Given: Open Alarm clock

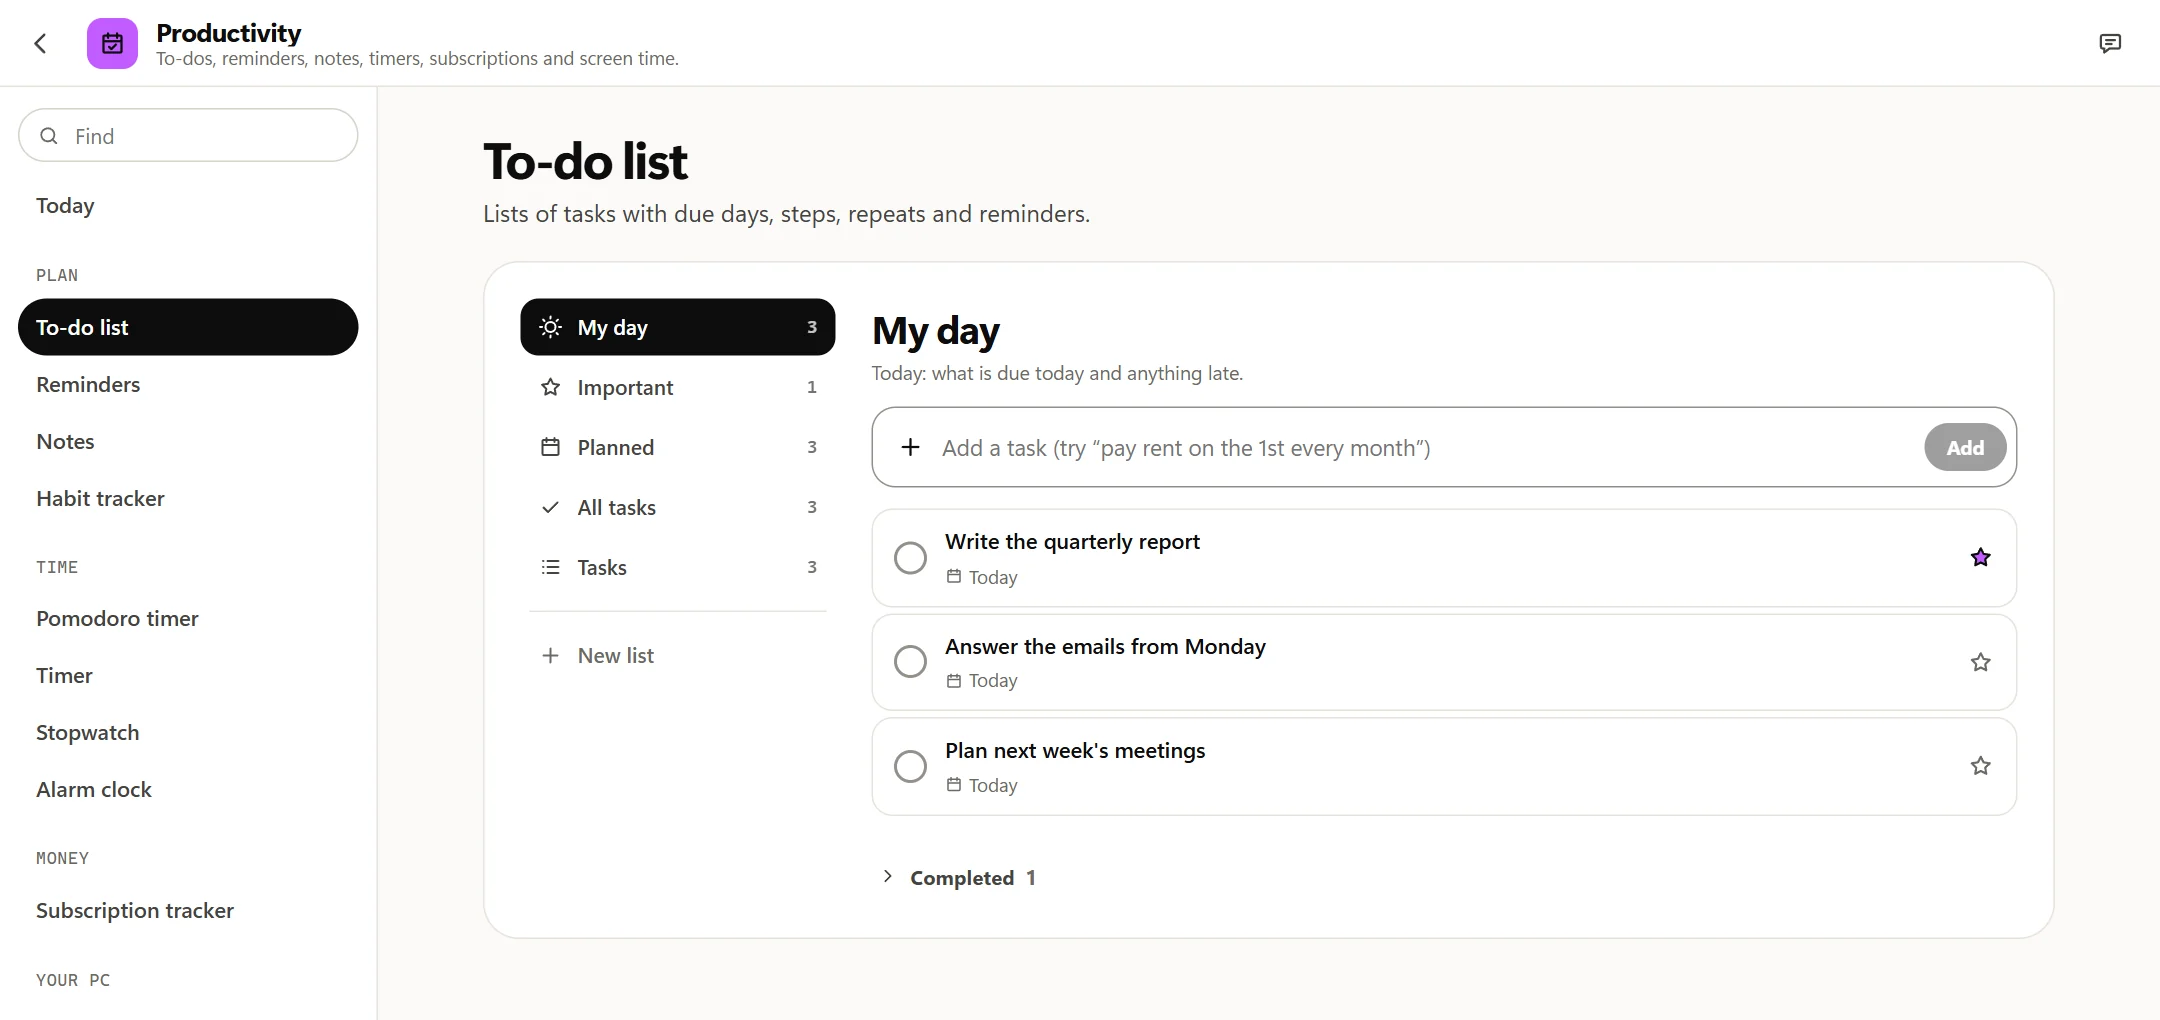Looking at the screenshot, I should [188, 789].
